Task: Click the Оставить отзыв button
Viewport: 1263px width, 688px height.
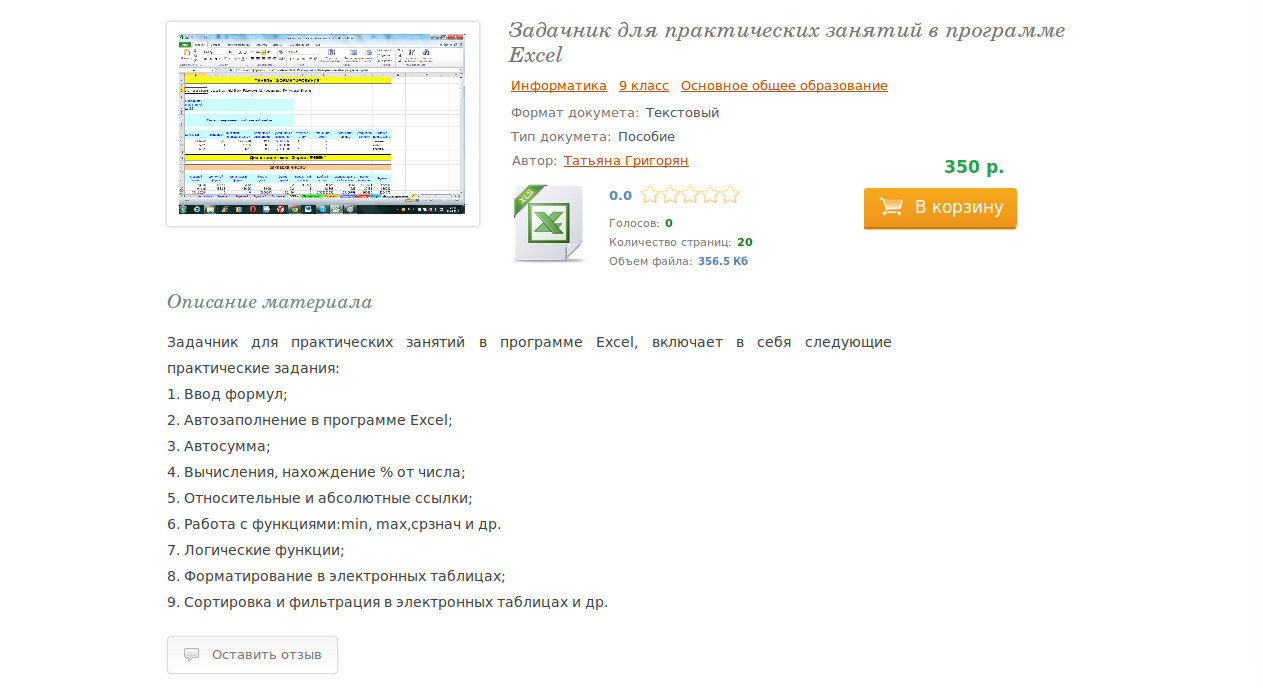Action: (x=252, y=655)
